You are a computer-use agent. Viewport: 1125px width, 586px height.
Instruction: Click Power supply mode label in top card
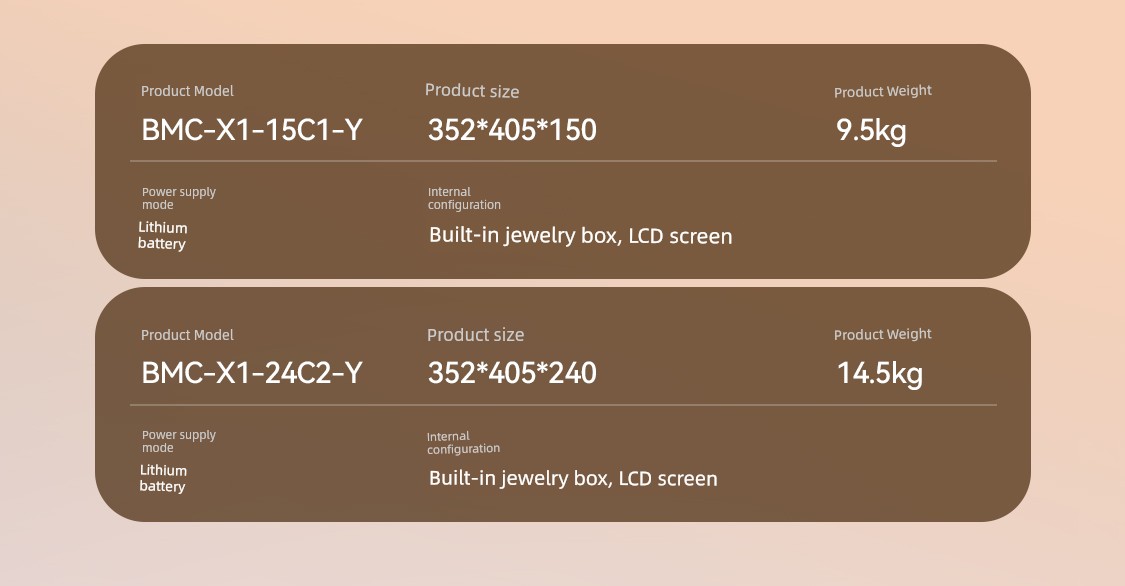tap(179, 198)
